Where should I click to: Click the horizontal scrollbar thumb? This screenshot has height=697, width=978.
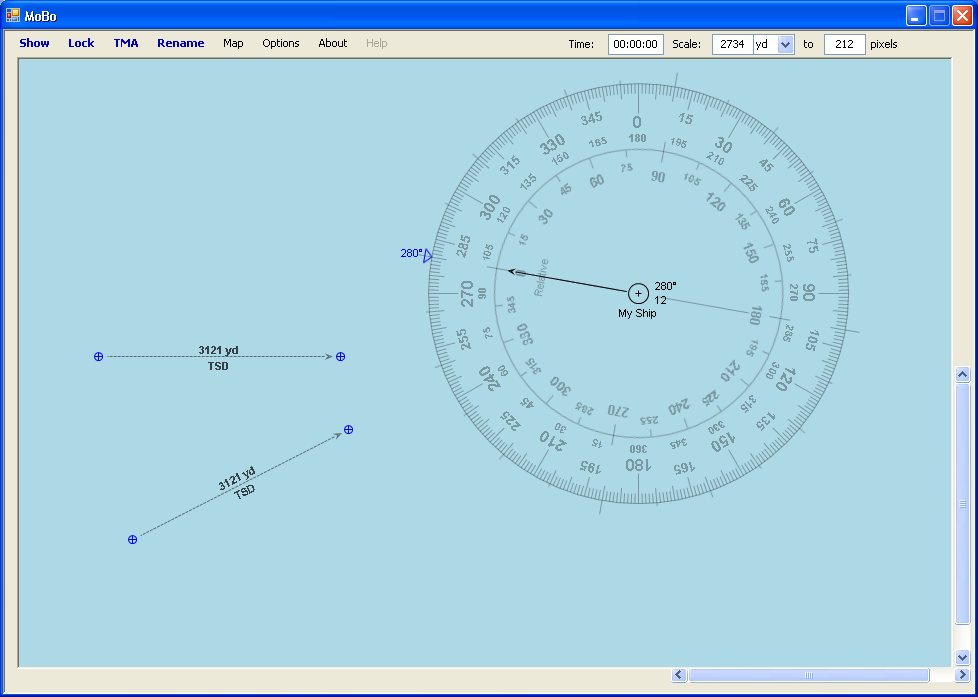click(x=808, y=675)
